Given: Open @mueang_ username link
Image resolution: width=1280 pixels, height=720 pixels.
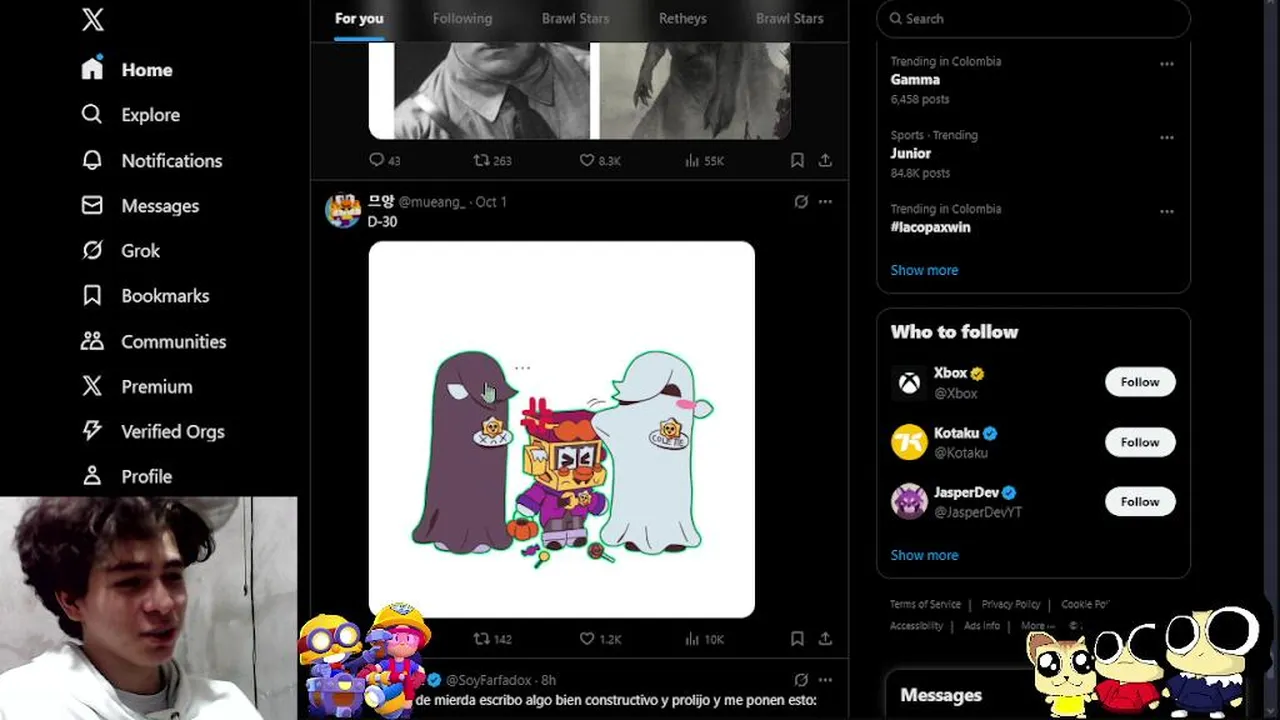Looking at the screenshot, I should pos(432,202).
